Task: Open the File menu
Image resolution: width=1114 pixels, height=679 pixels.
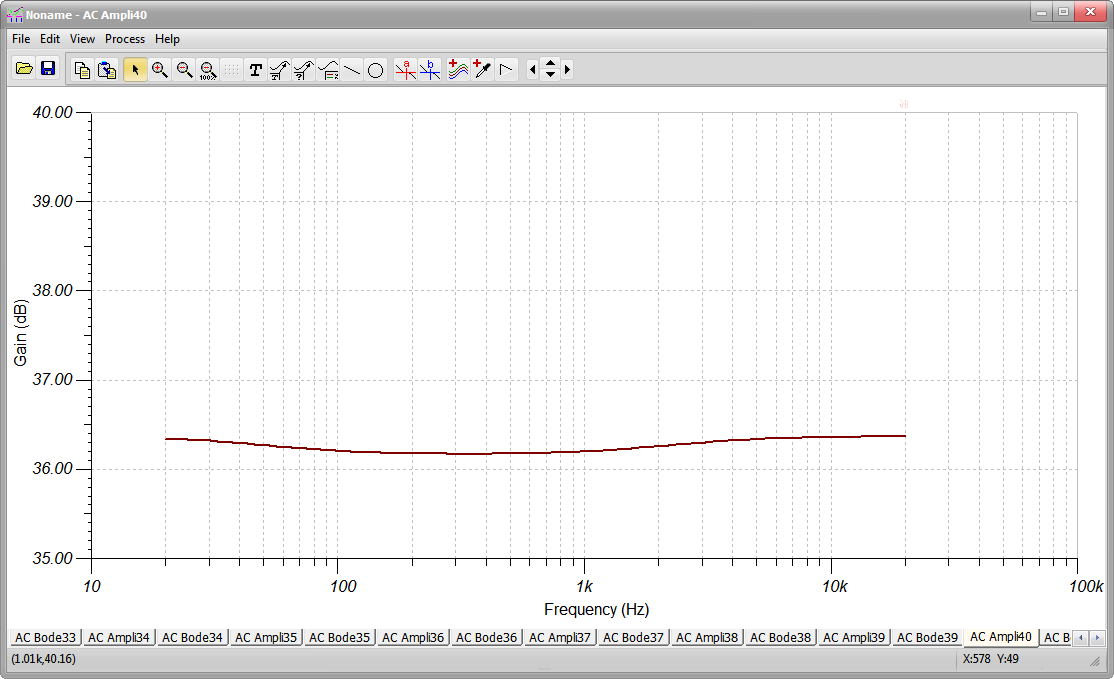Action: (x=21, y=39)
